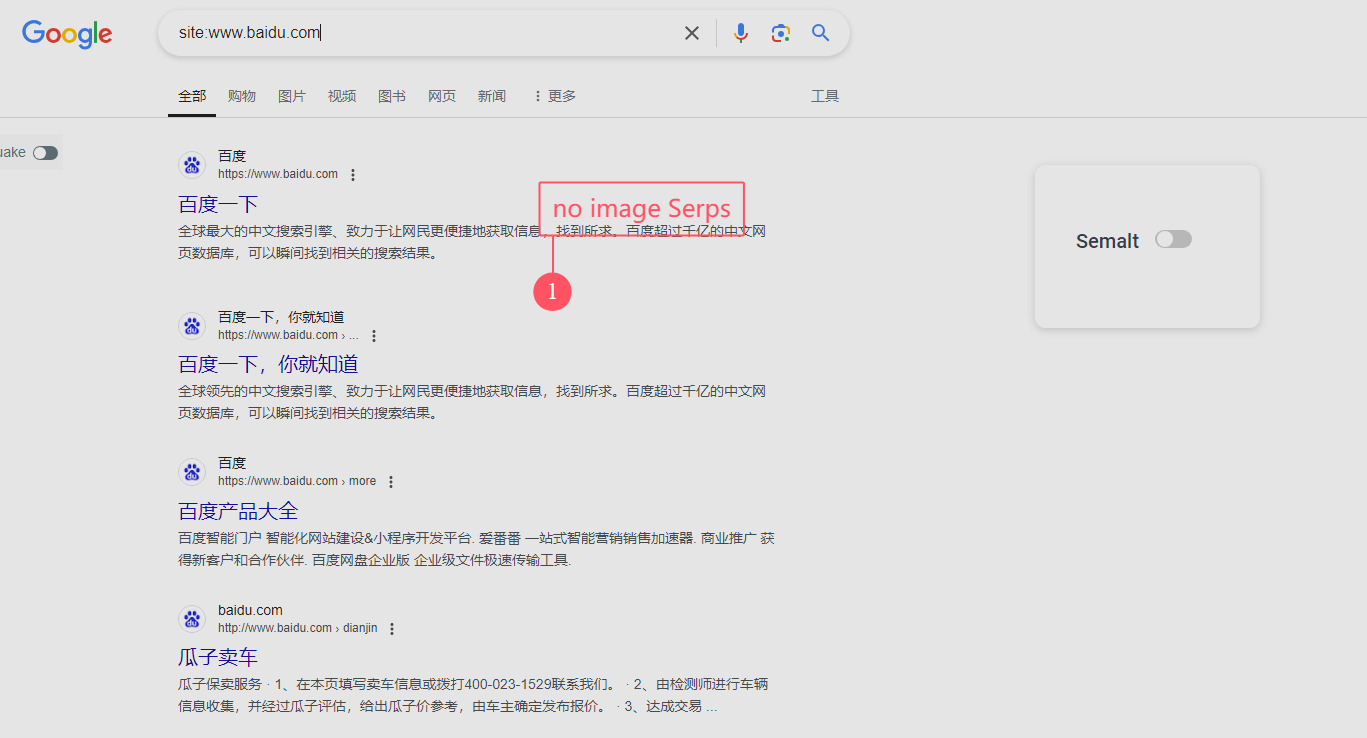Screen dimensions: 1367x738
Task: Click in the site:www.baidu.com search field
Action: click(x=425, y=33)
